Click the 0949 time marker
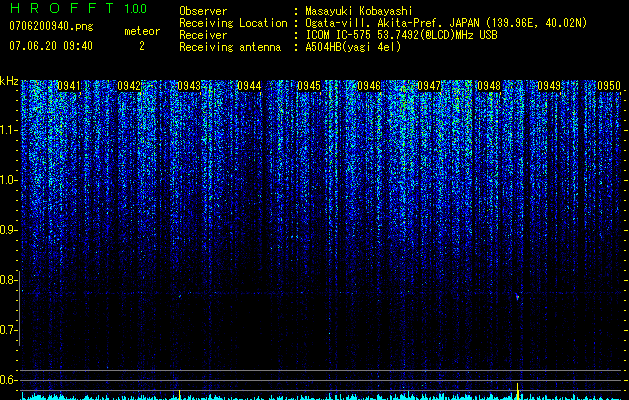The image size is (629, 400). [549, 86]
